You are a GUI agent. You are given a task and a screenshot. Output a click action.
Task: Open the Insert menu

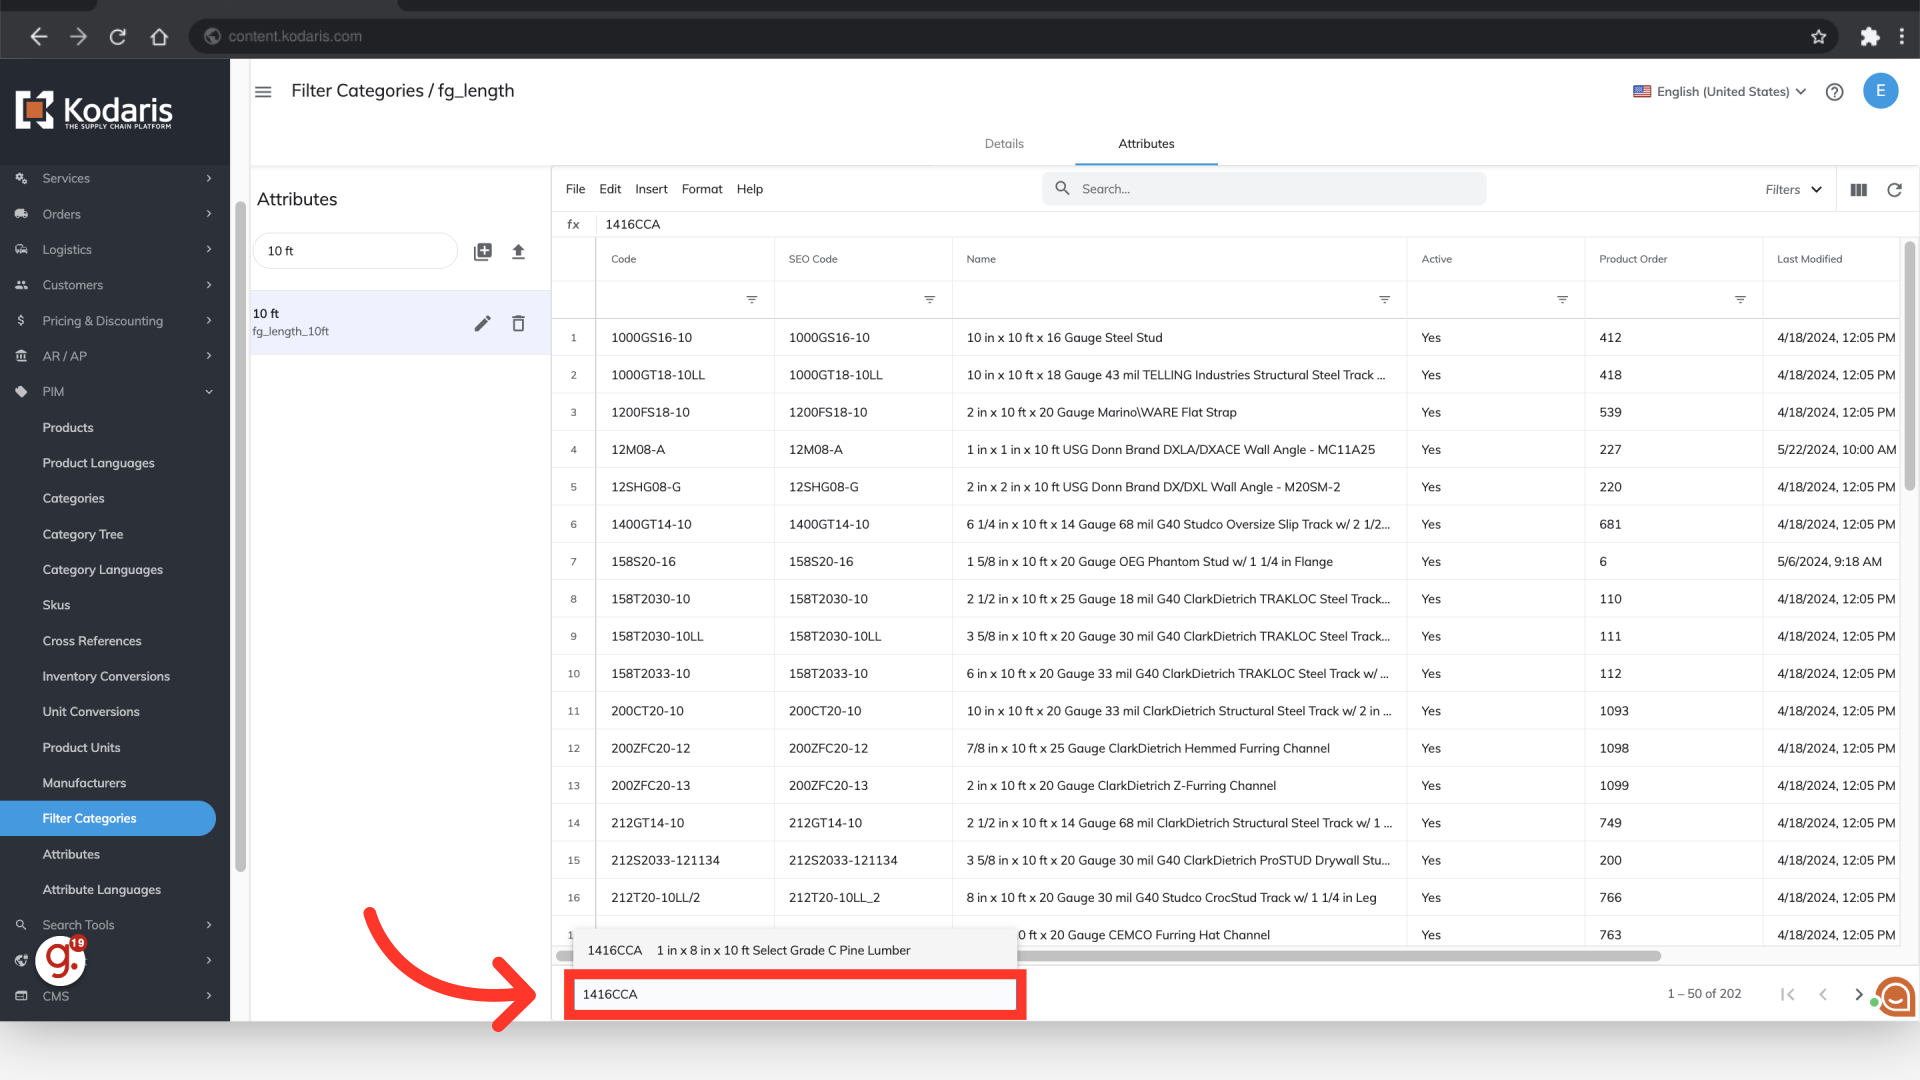[651, 189]
